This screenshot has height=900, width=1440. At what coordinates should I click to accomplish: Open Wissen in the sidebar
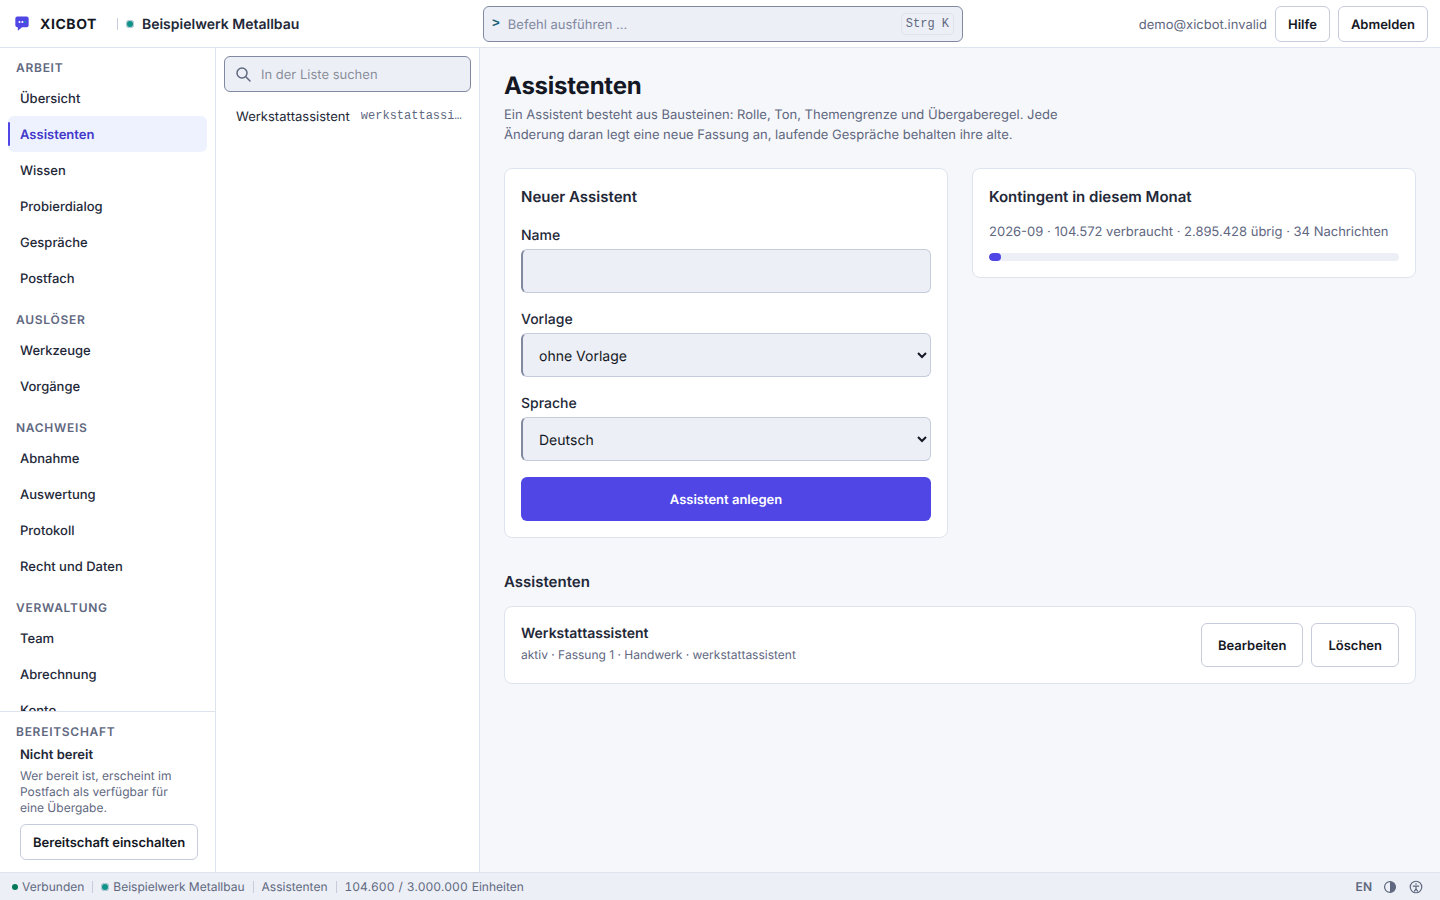tap(107, 170)
